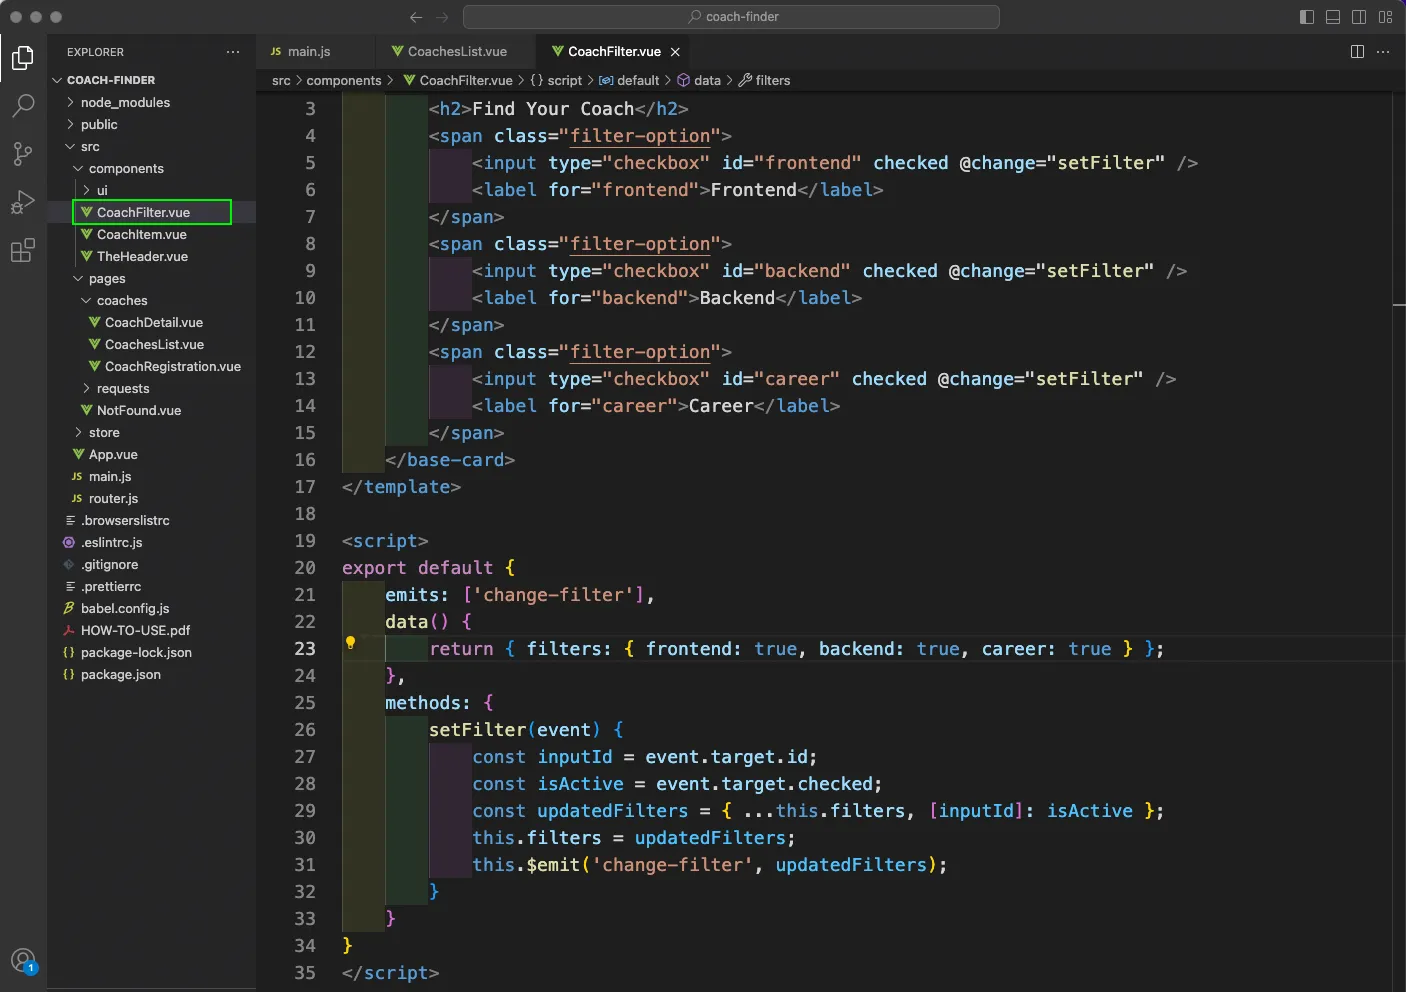Open App.vue file

tap(113, 454)
